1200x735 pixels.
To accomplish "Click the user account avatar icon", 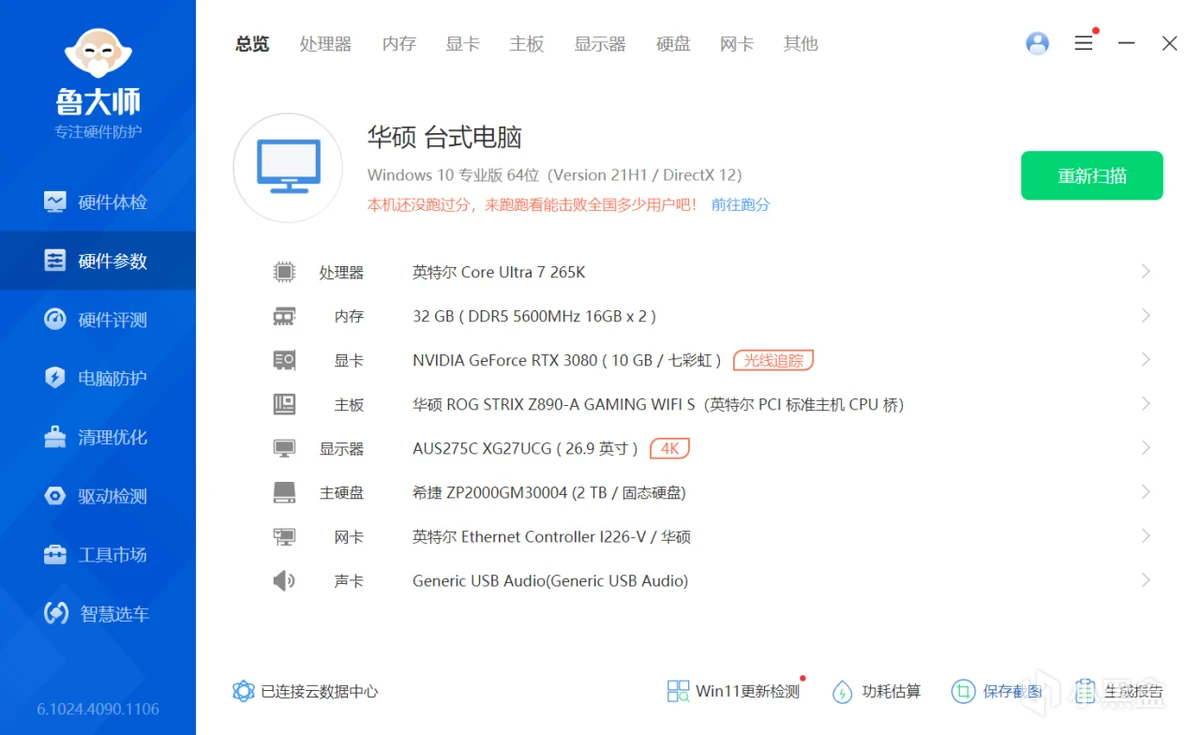I will [x=1037, y=43].
